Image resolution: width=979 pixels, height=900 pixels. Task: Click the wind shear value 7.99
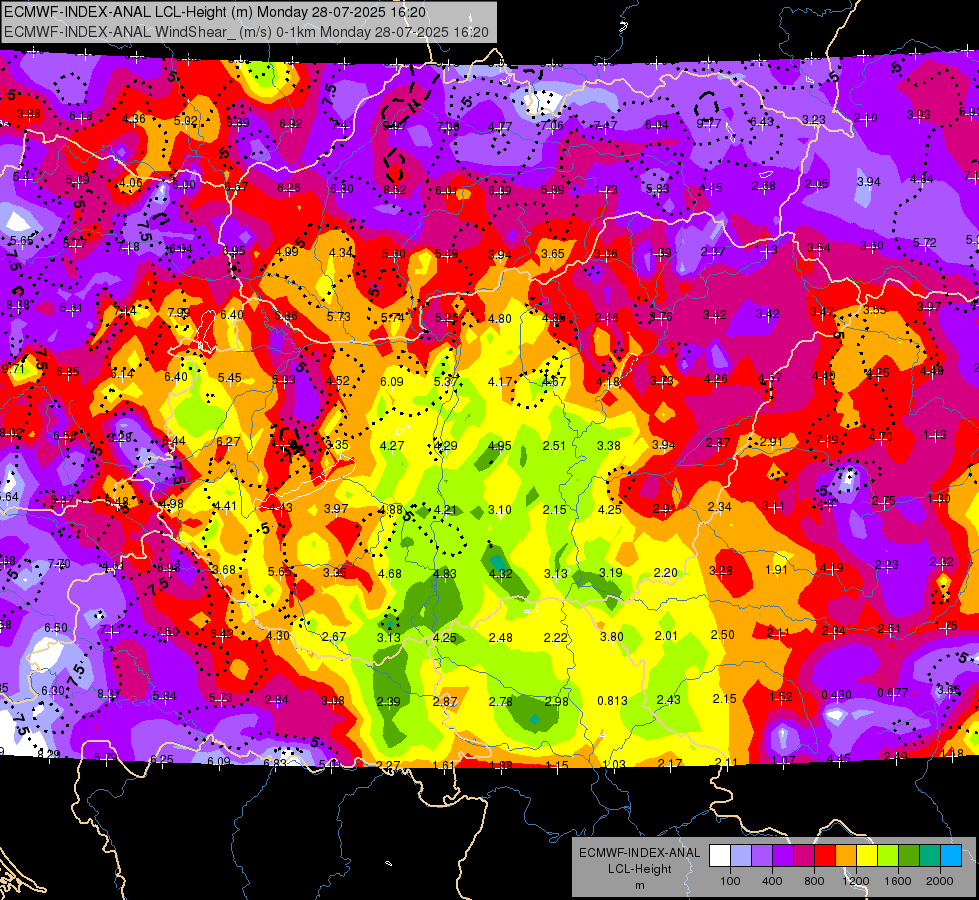tap(179, 312)
